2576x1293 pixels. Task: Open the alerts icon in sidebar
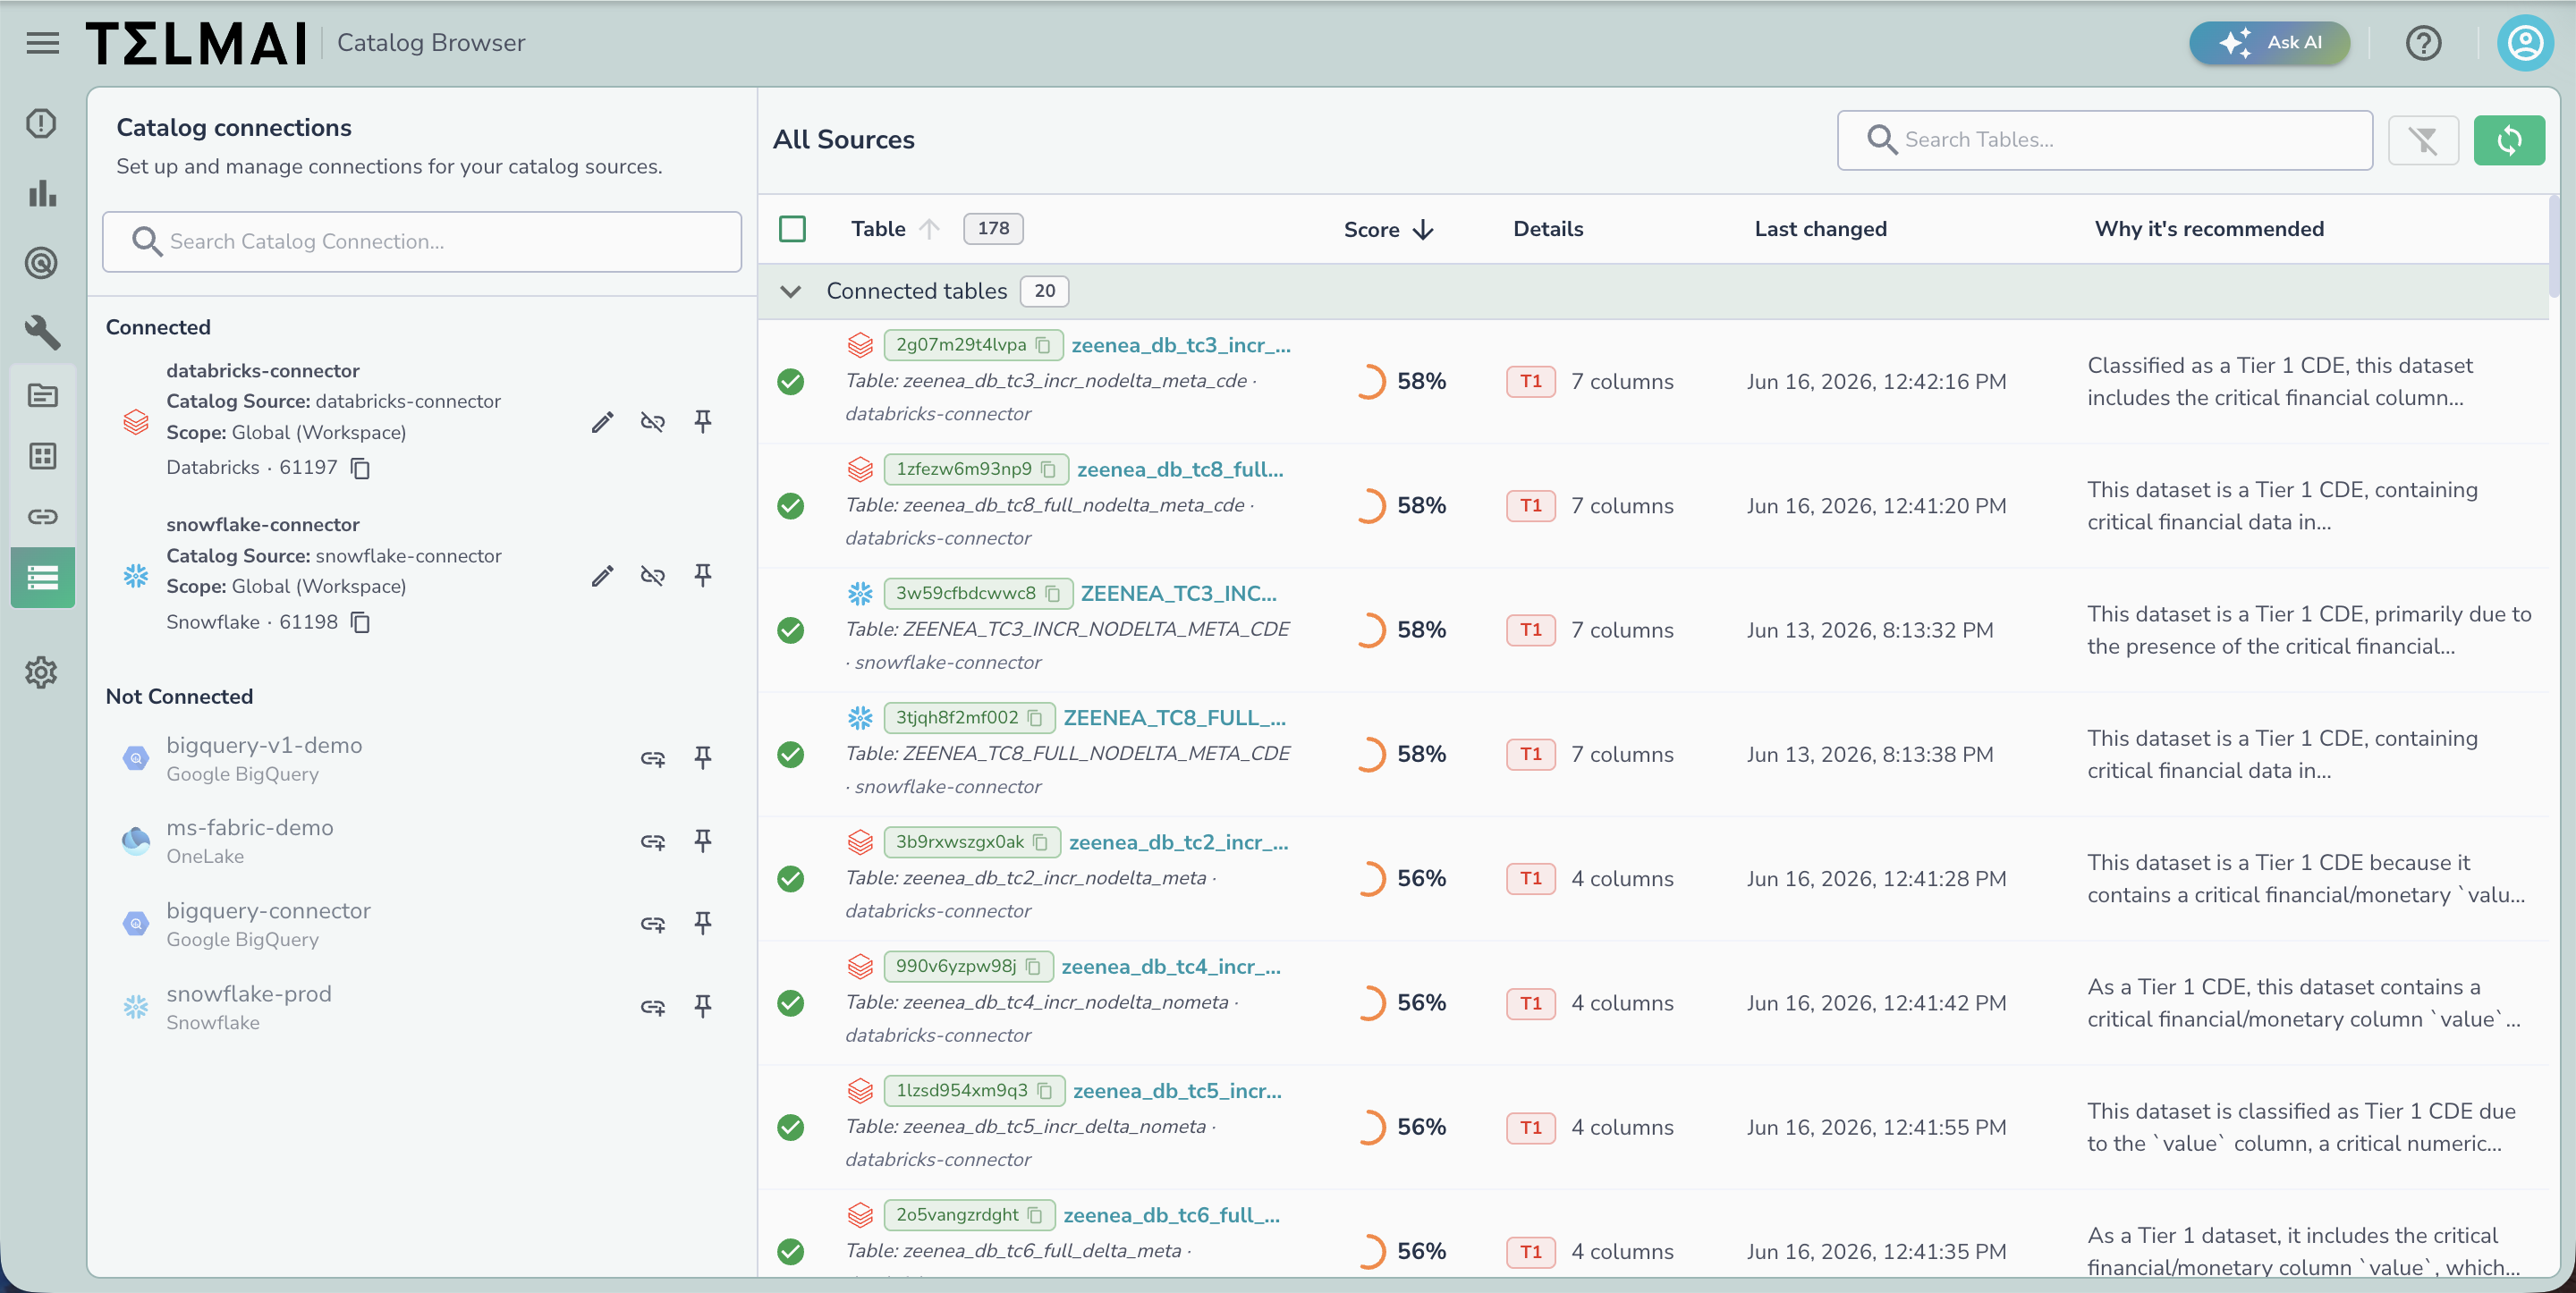click(x=41, y=124)
